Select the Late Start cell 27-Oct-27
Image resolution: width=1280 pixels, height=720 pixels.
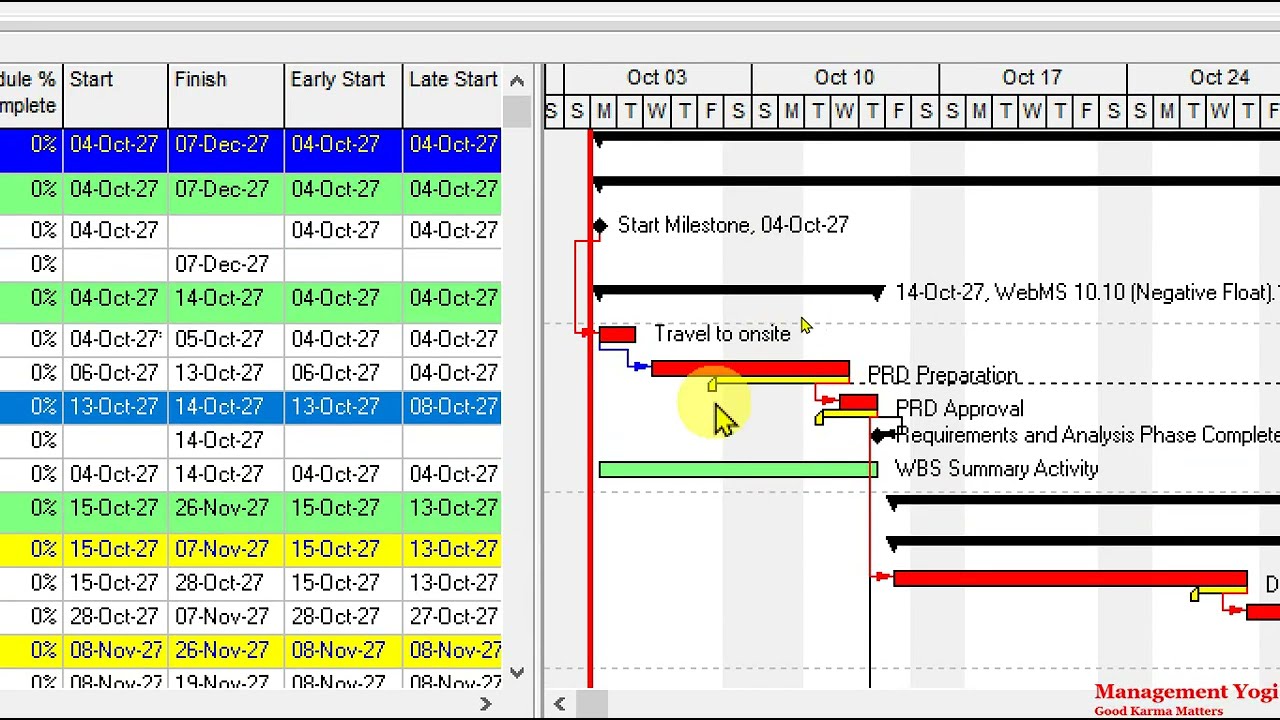(452, 616)
